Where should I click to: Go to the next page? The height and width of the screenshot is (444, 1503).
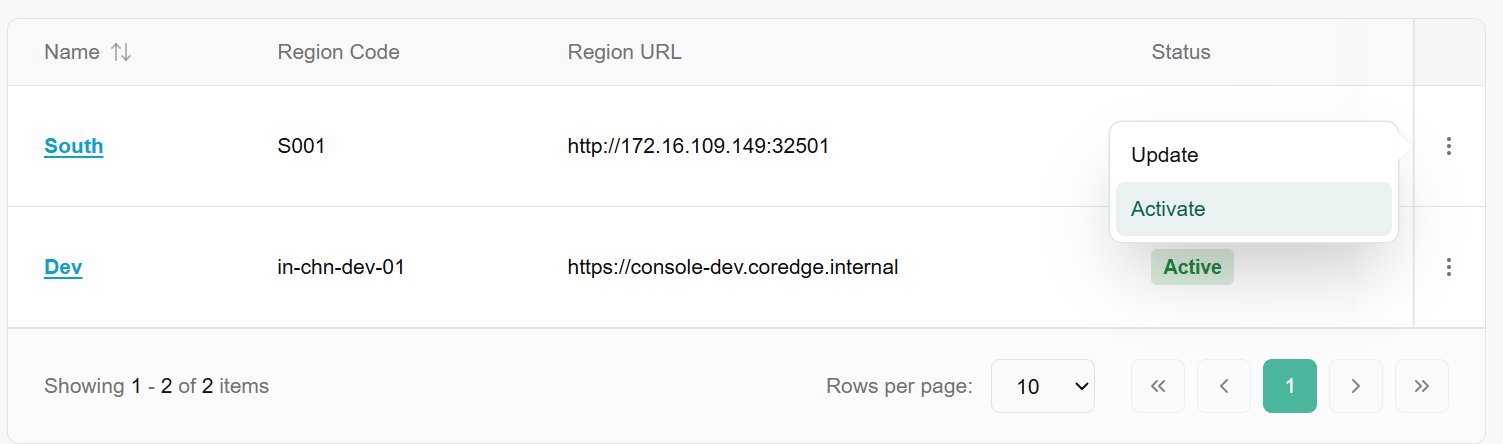point(1356,386)
